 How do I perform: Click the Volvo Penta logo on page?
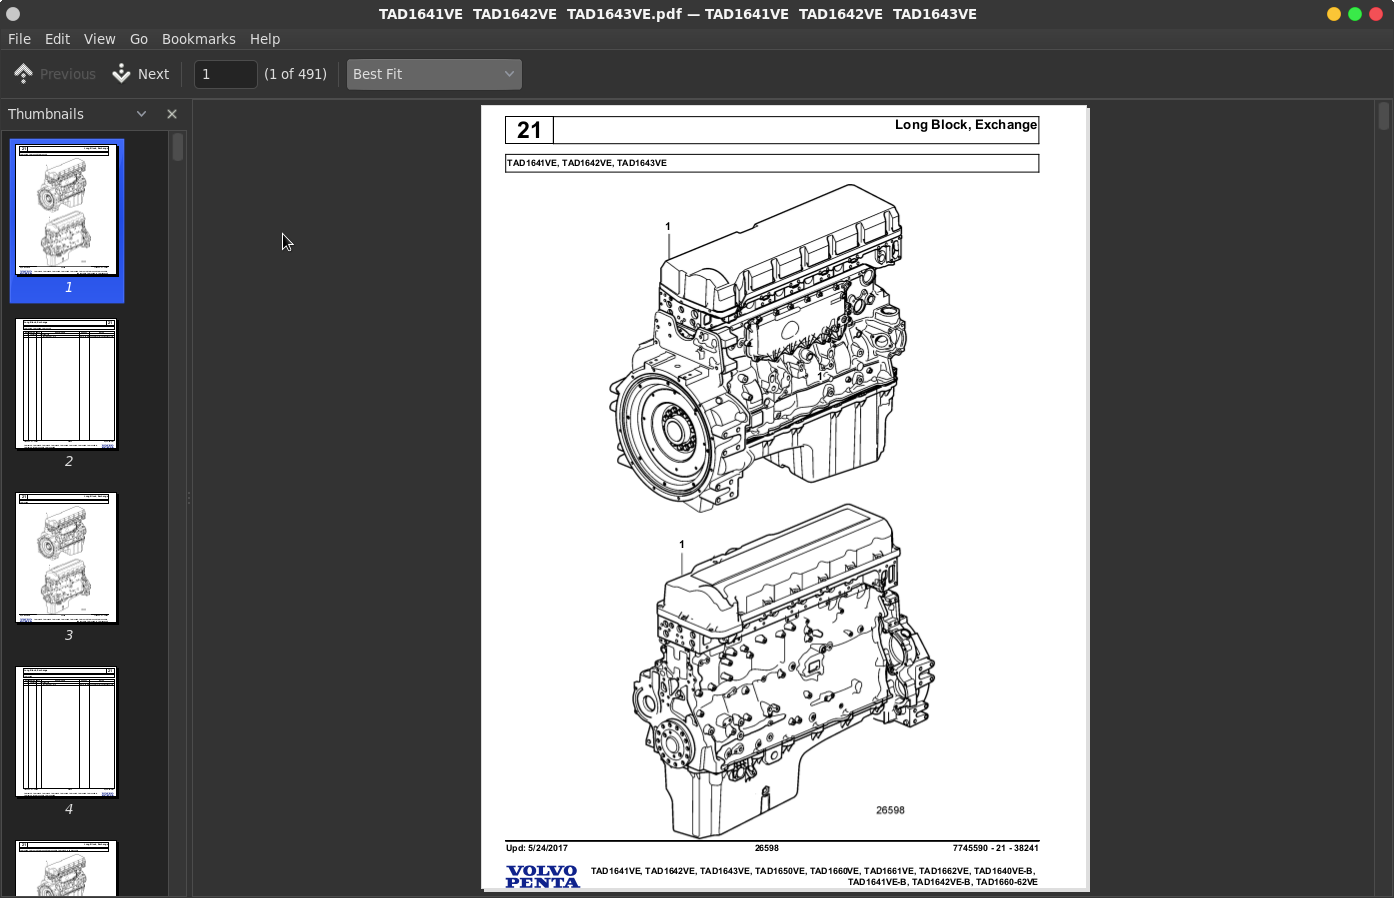click(542, 877)
